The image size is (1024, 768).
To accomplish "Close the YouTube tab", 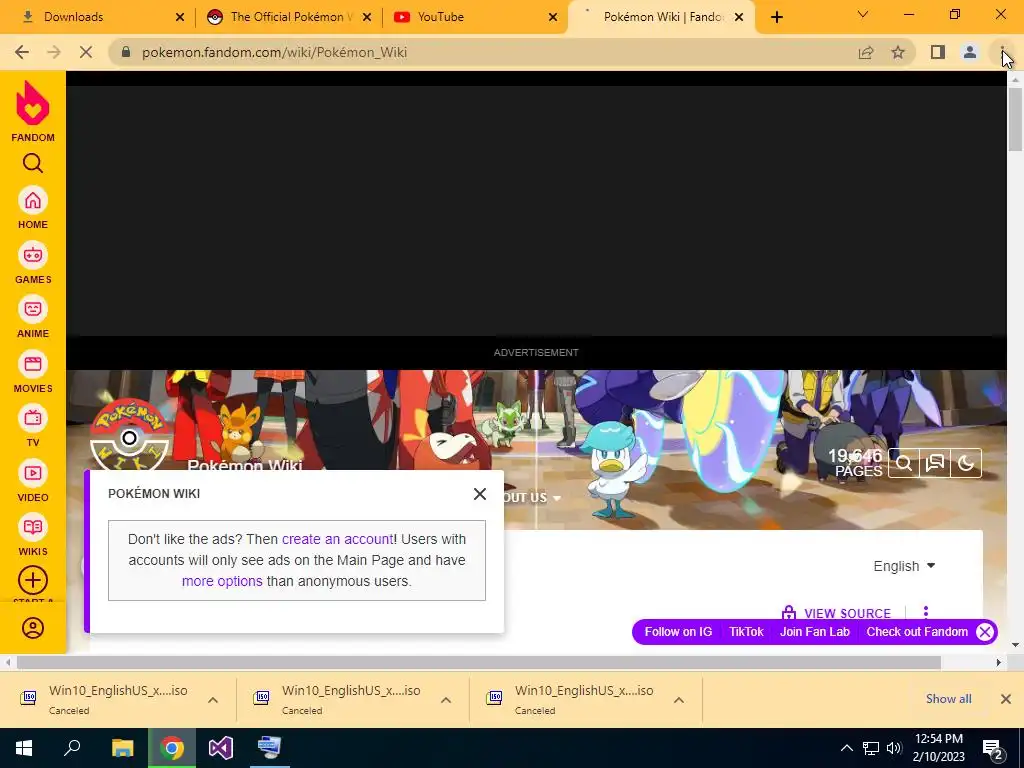I will [x=552, y=17].
